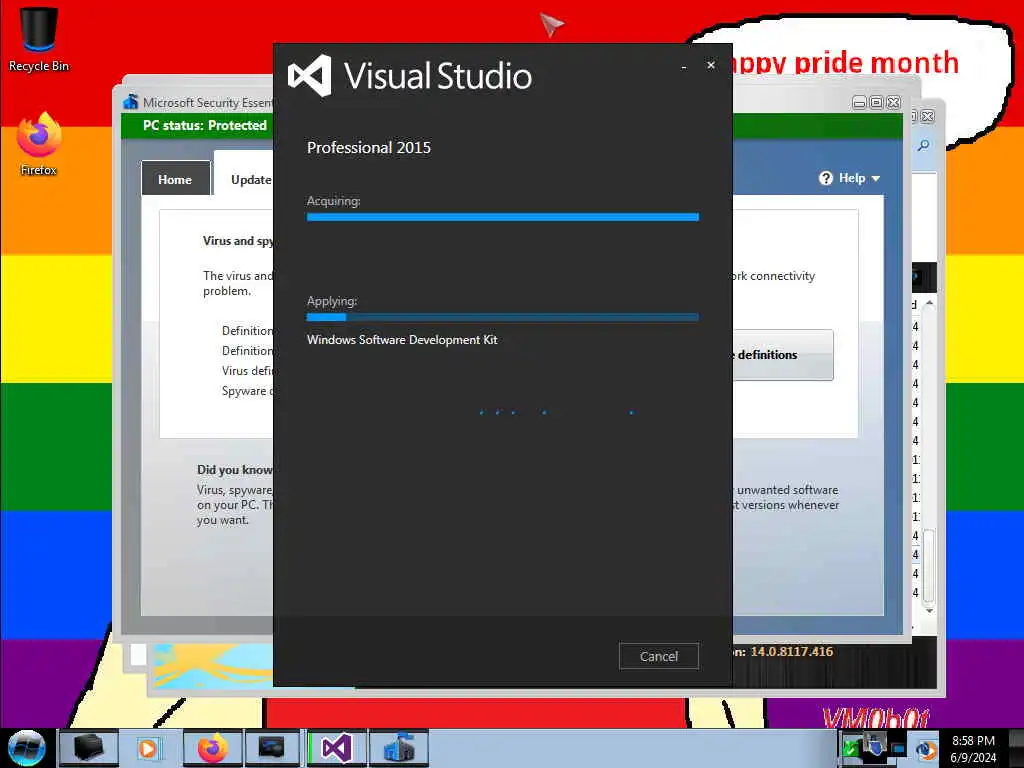The height and width of the screenshot is (768, 1024).
Task: Open the dark monitor app taskbar icon
Action: (272, 748)
